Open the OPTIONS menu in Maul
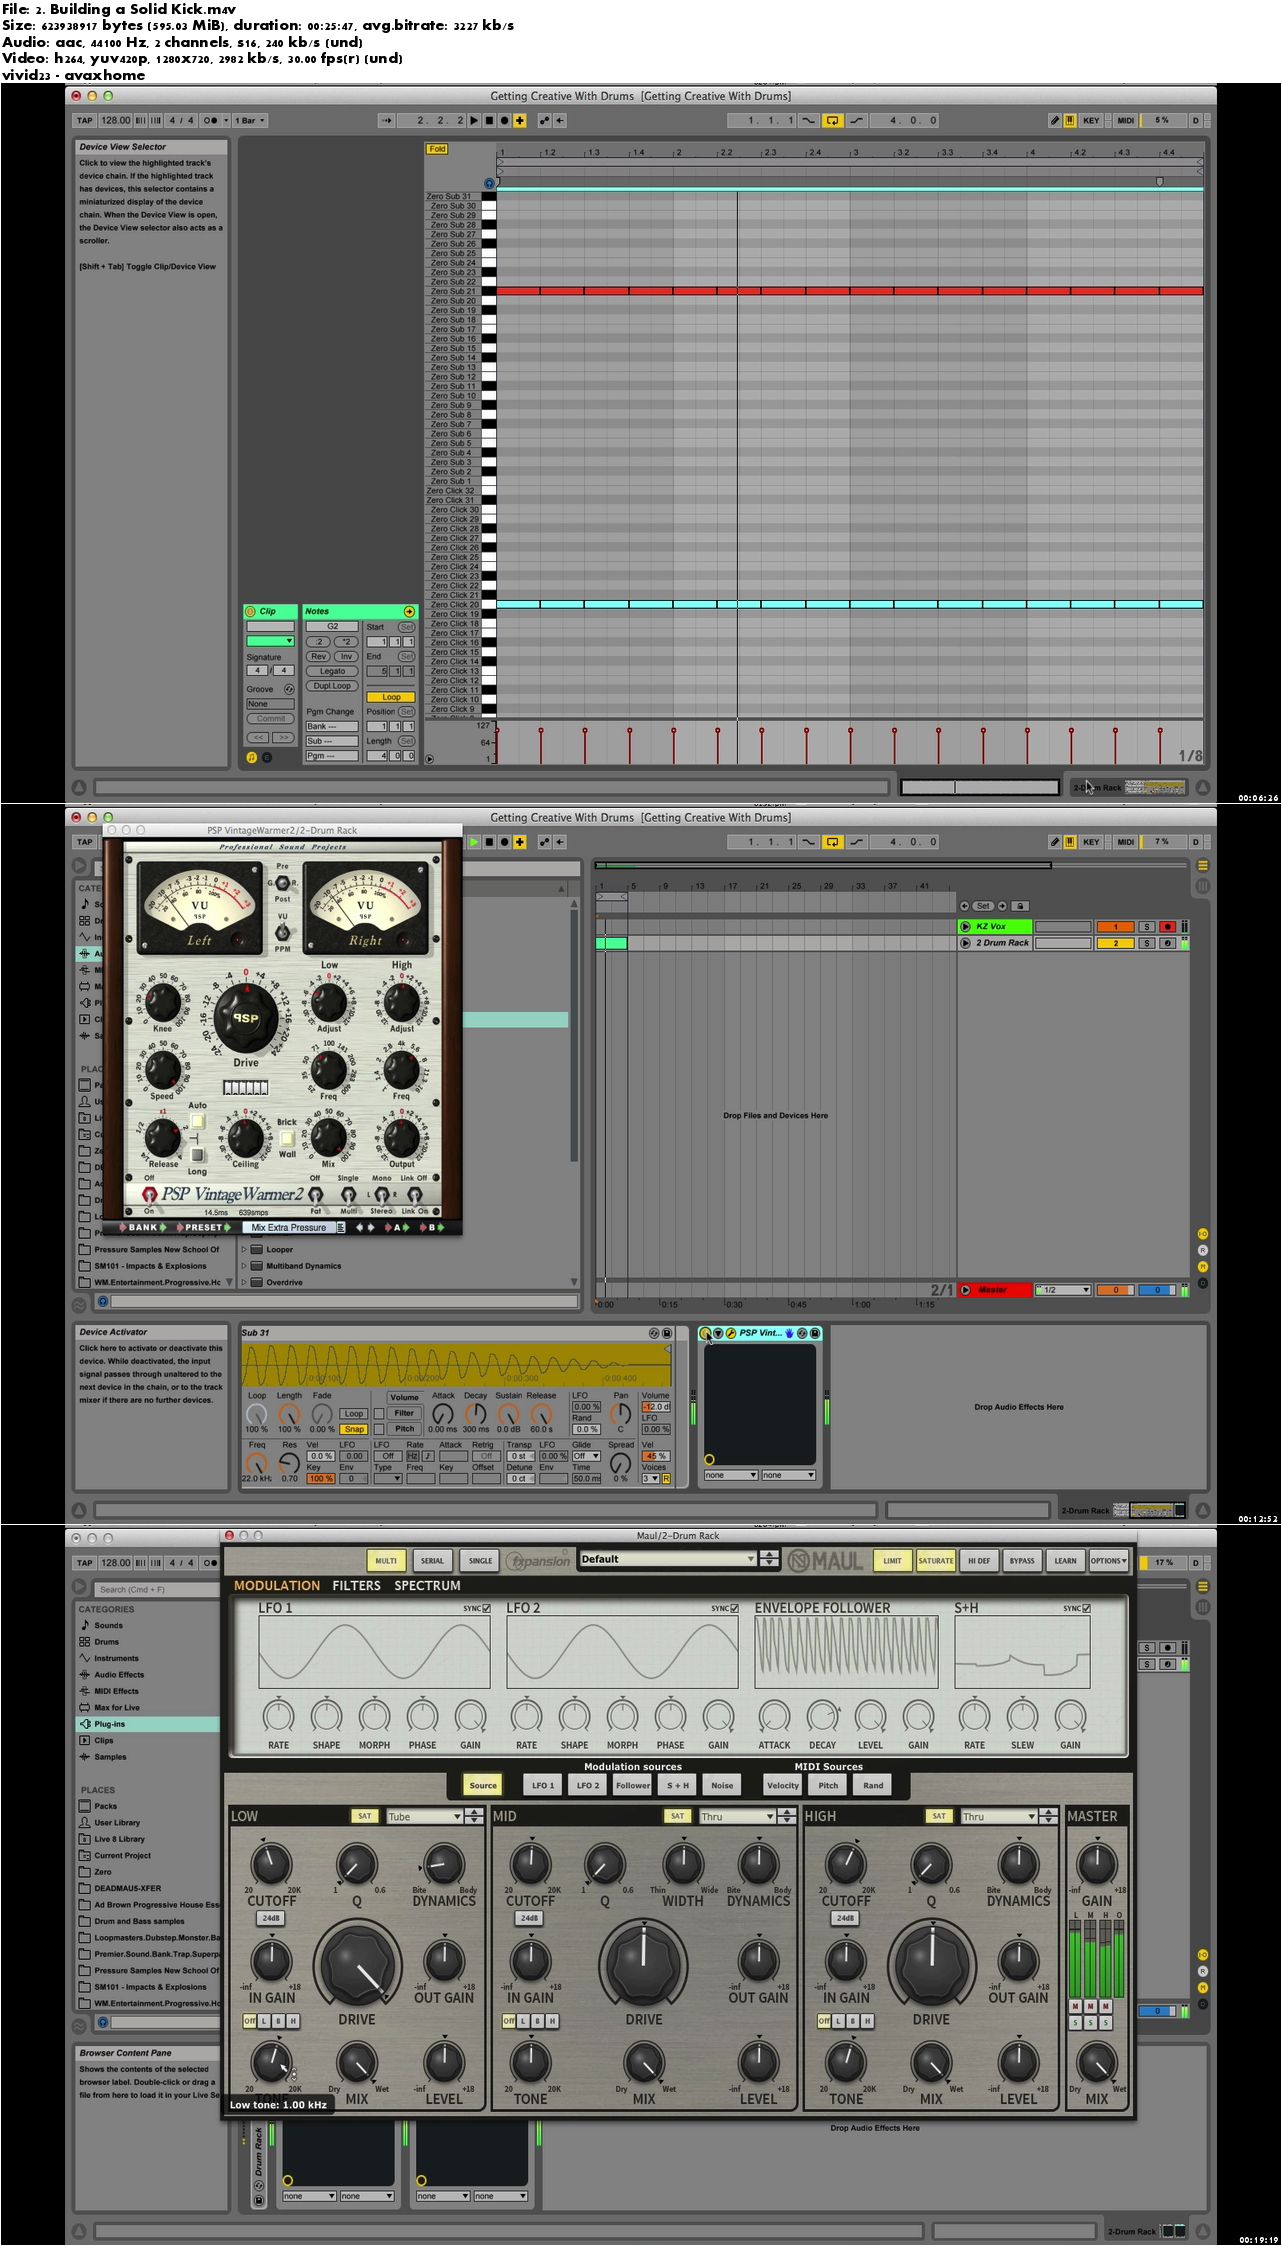1282x2246 pixels. pyautogui.click(x=1108, y=1560)
